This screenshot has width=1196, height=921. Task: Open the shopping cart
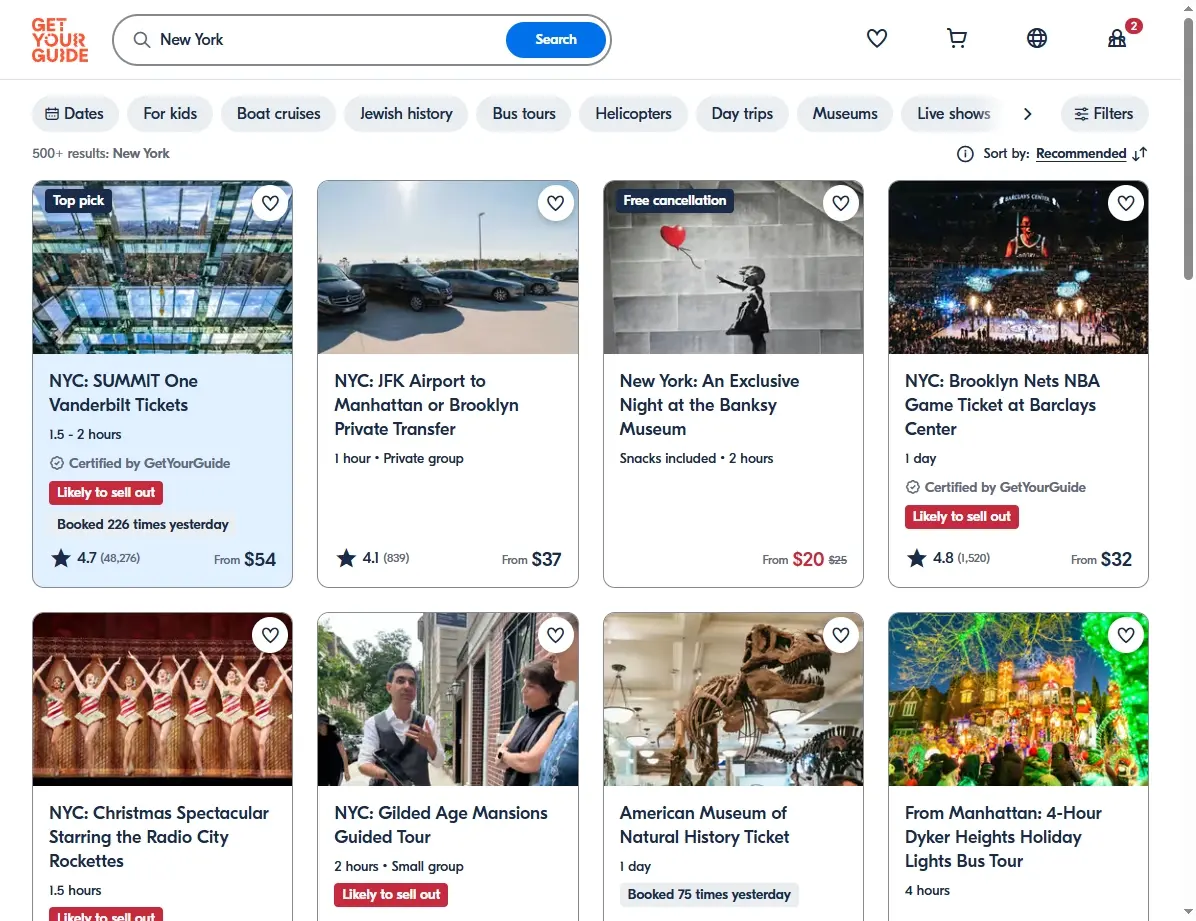tap(956, 38)
